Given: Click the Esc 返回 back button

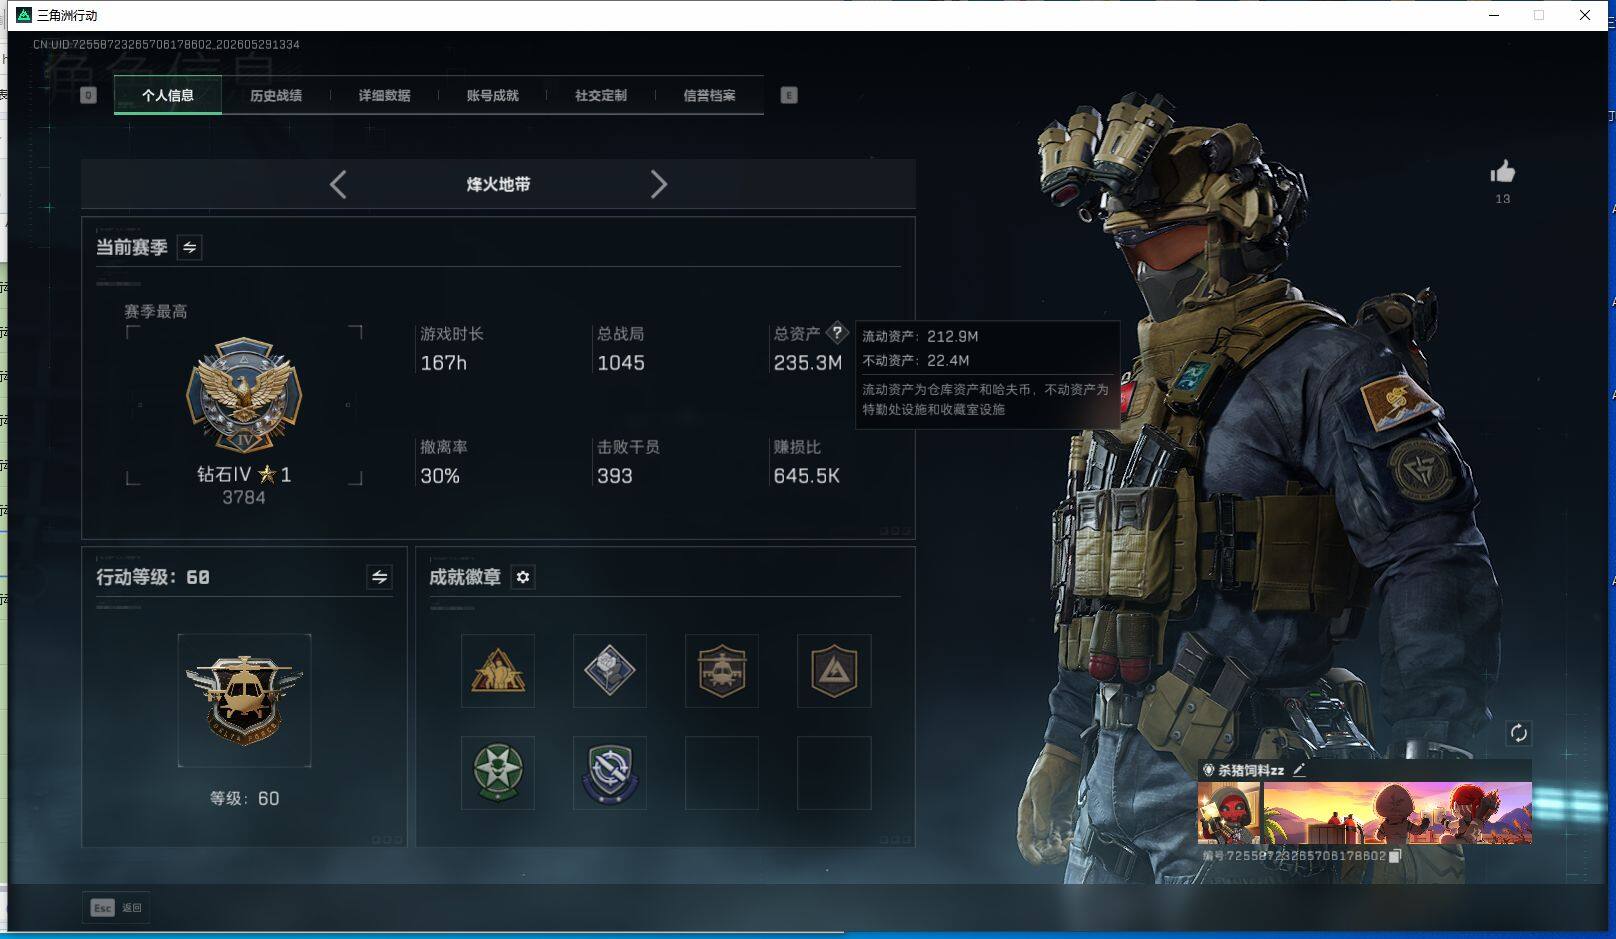Looking at the screenshot, I should (116, 907).
